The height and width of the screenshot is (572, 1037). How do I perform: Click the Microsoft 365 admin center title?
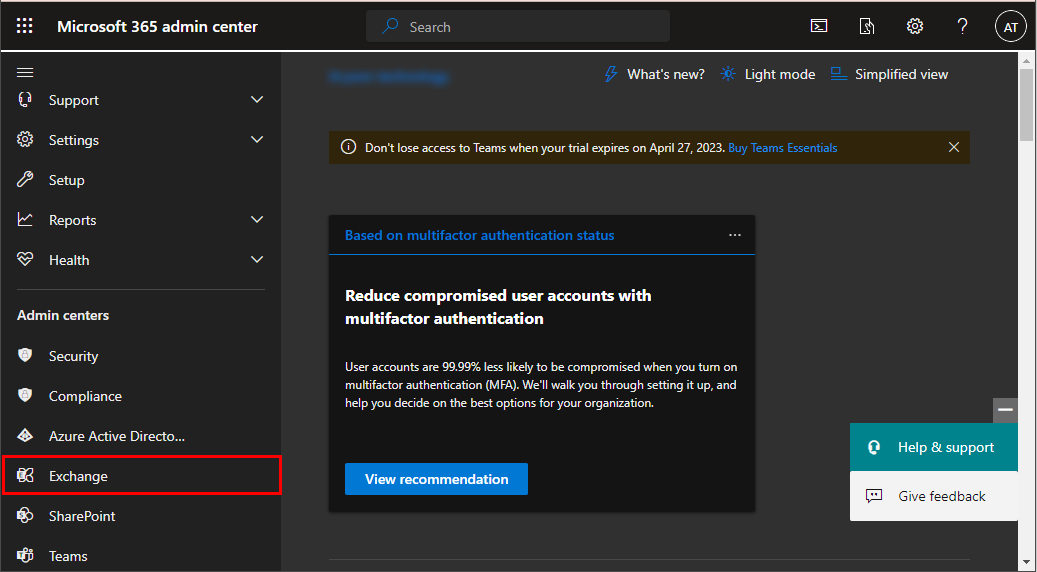point(157,26)
